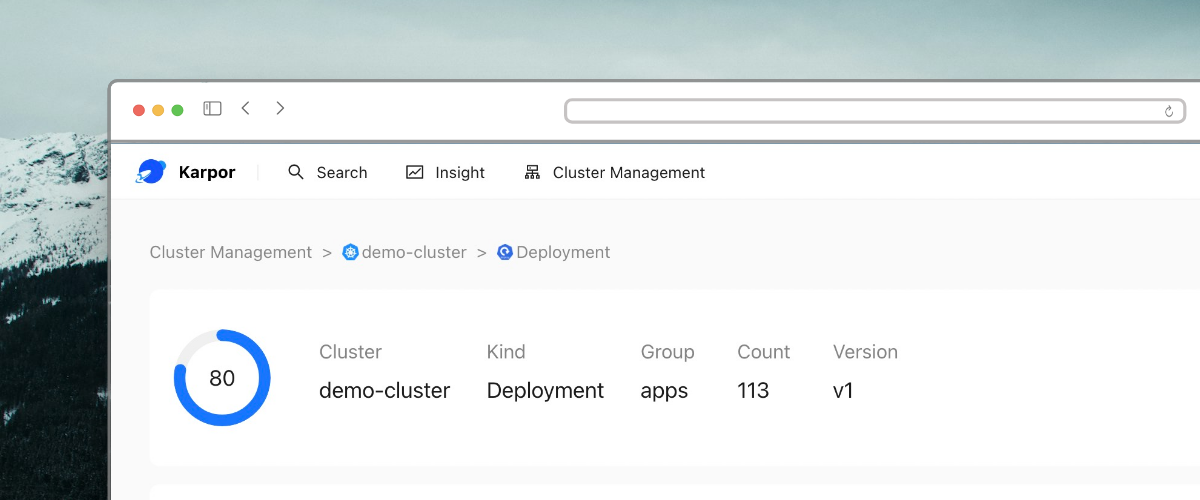Reload the page using the refresh icon
The image size is (1200, 500).
coord(1168,111)
